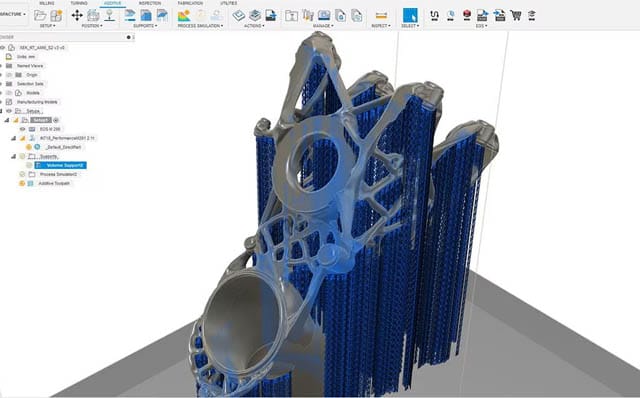Viewport: 640px width, 398px height.
Task: Open the first Manage group library icon
Action: pos(291,16)
